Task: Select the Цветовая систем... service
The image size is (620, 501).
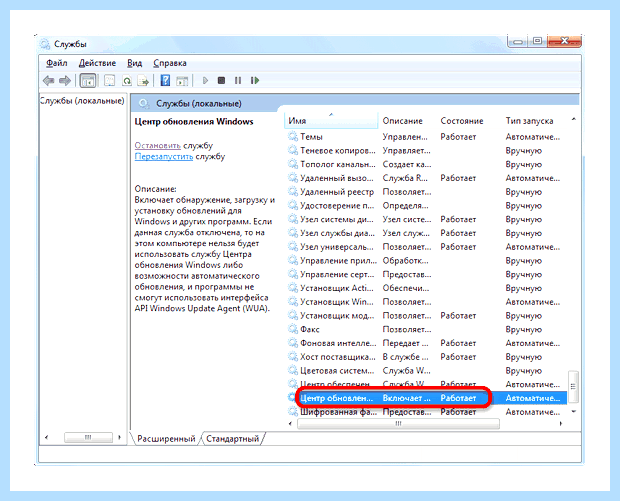Action: (x=426, y=371)
